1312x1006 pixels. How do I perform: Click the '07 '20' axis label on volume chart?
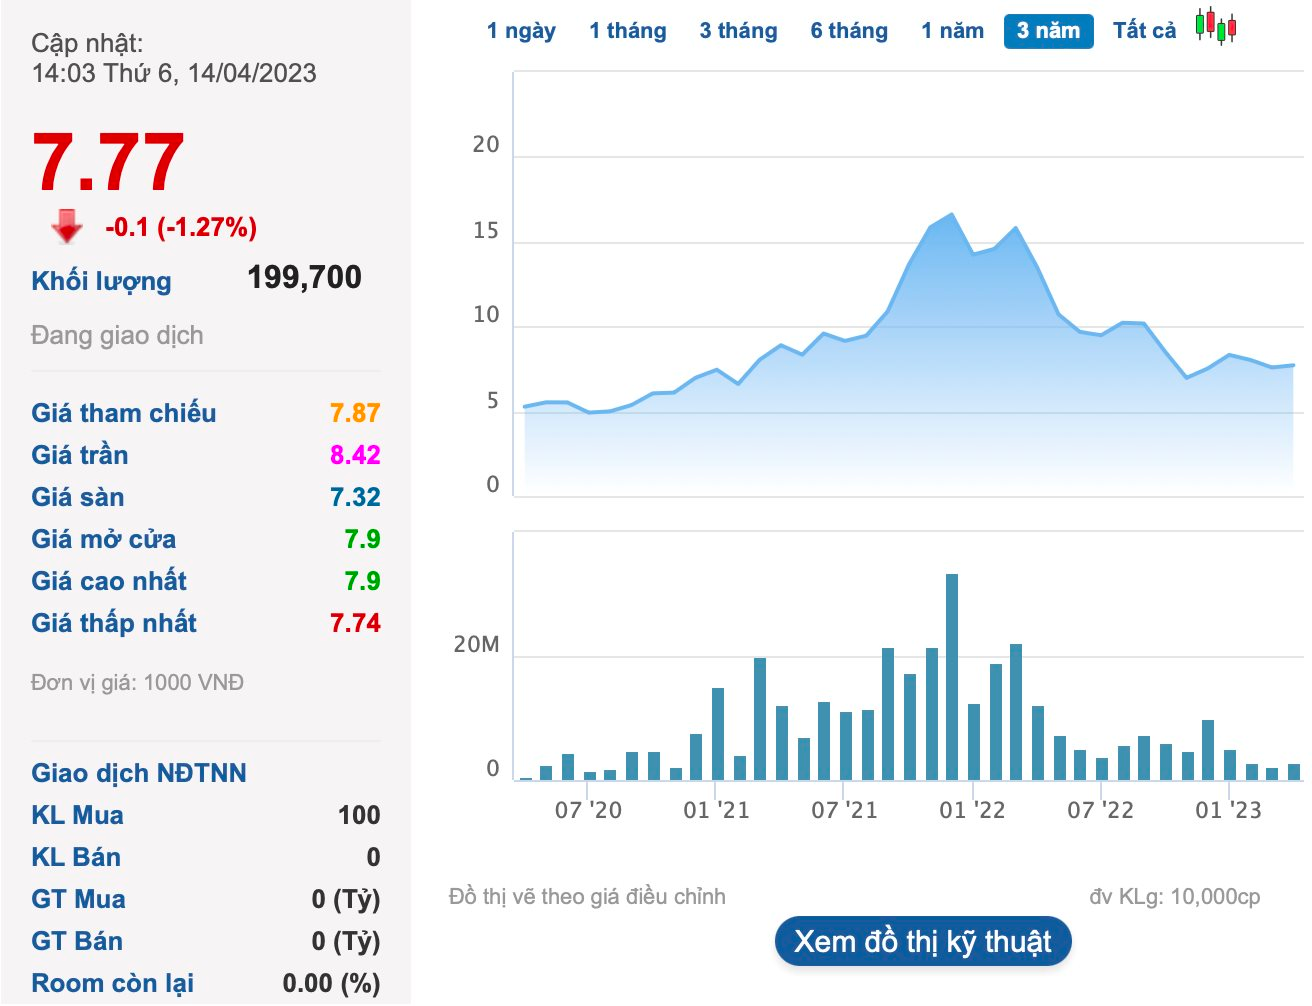[x=588, y=810]
